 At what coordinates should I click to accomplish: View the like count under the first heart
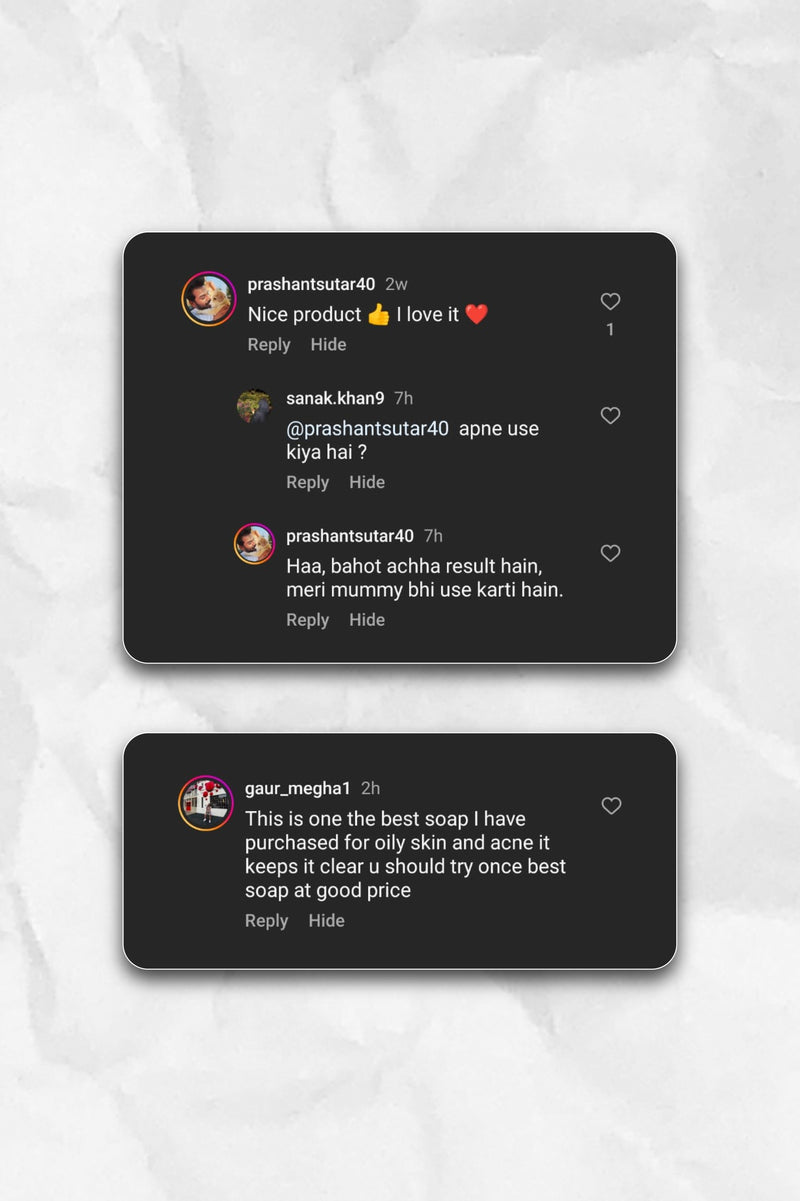[x=610, y=330]
